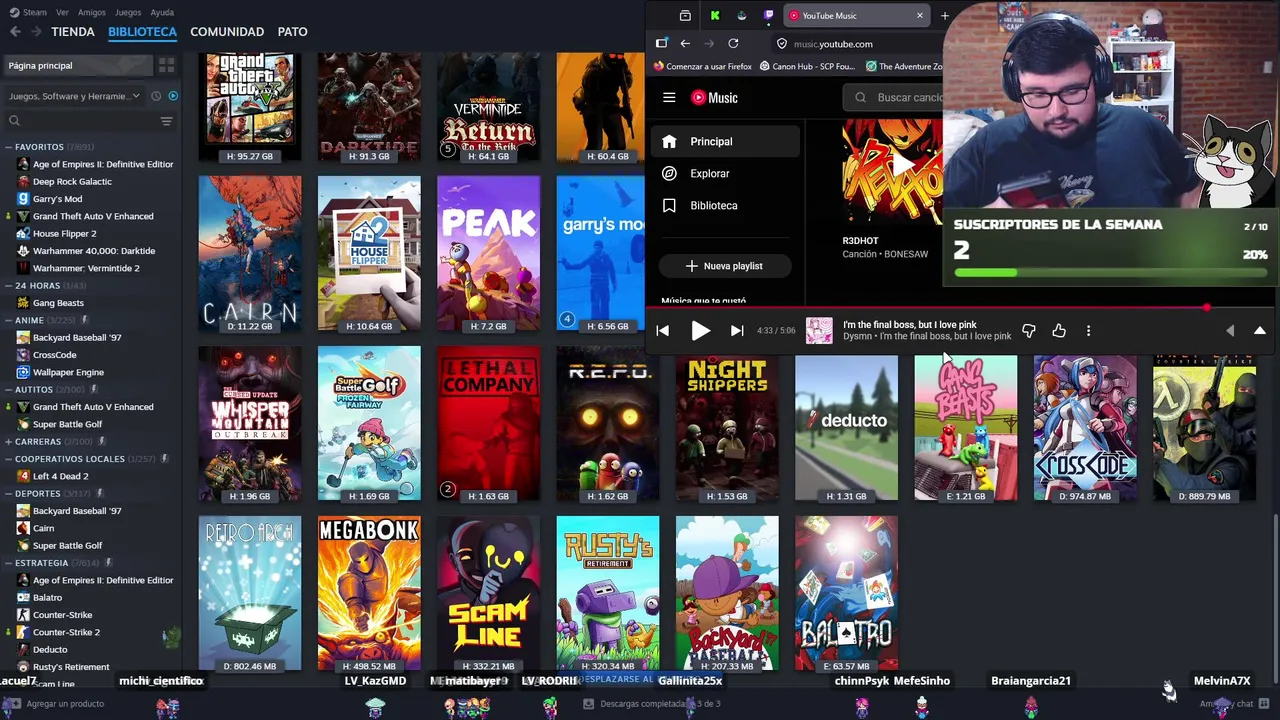Toggle the YouTube Music hamburger menu
Image resolution: width=1280 pixels, height=720 pixels.
pyautogui.click(x=669, y=97)
